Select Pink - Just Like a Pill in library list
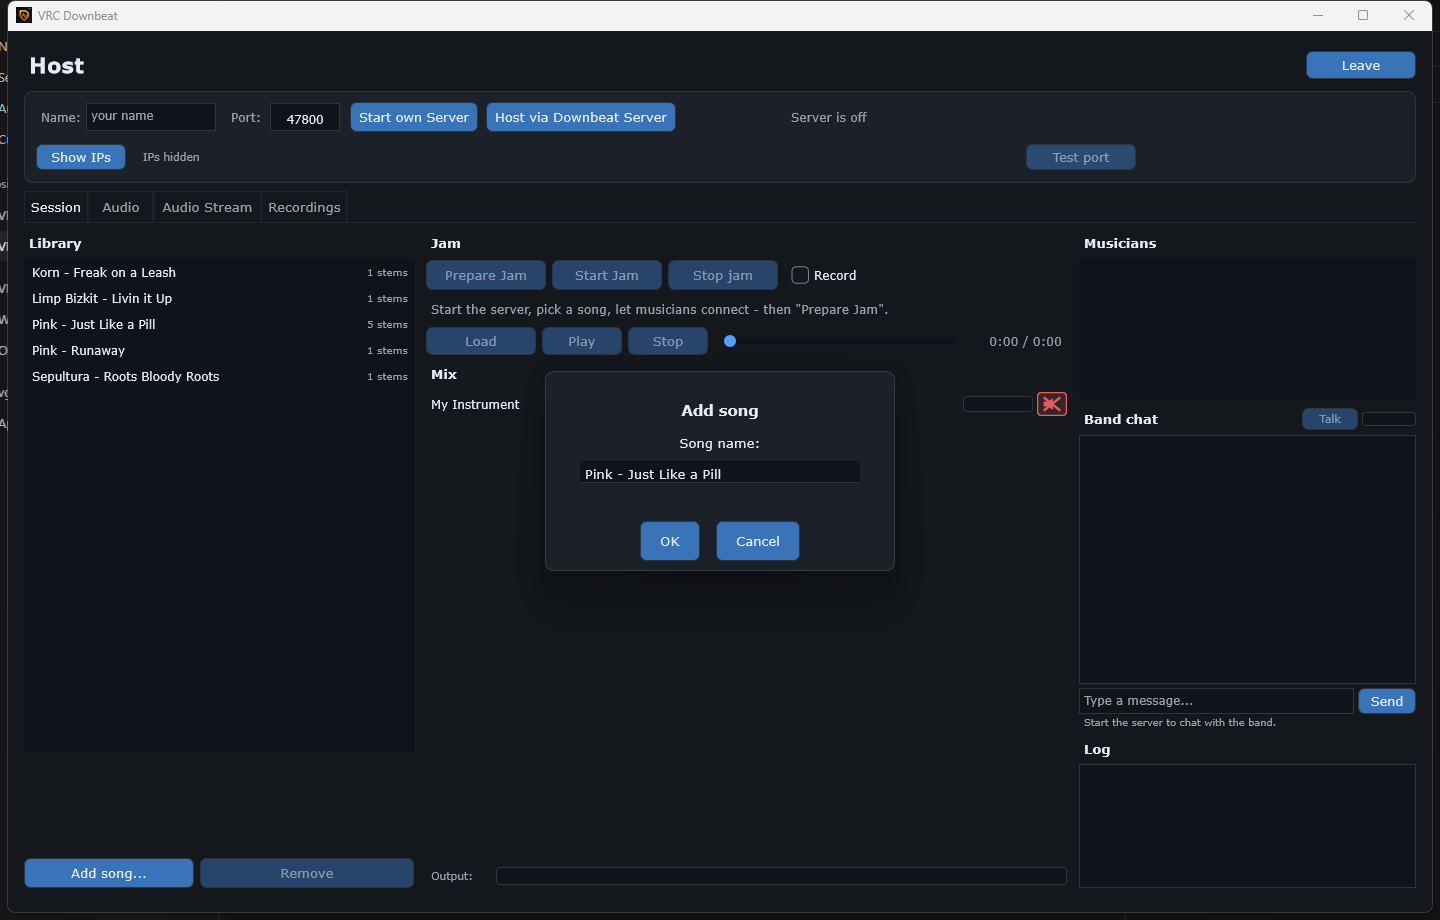This screenshot has height=920, width=1440. [x=219, y=324]
